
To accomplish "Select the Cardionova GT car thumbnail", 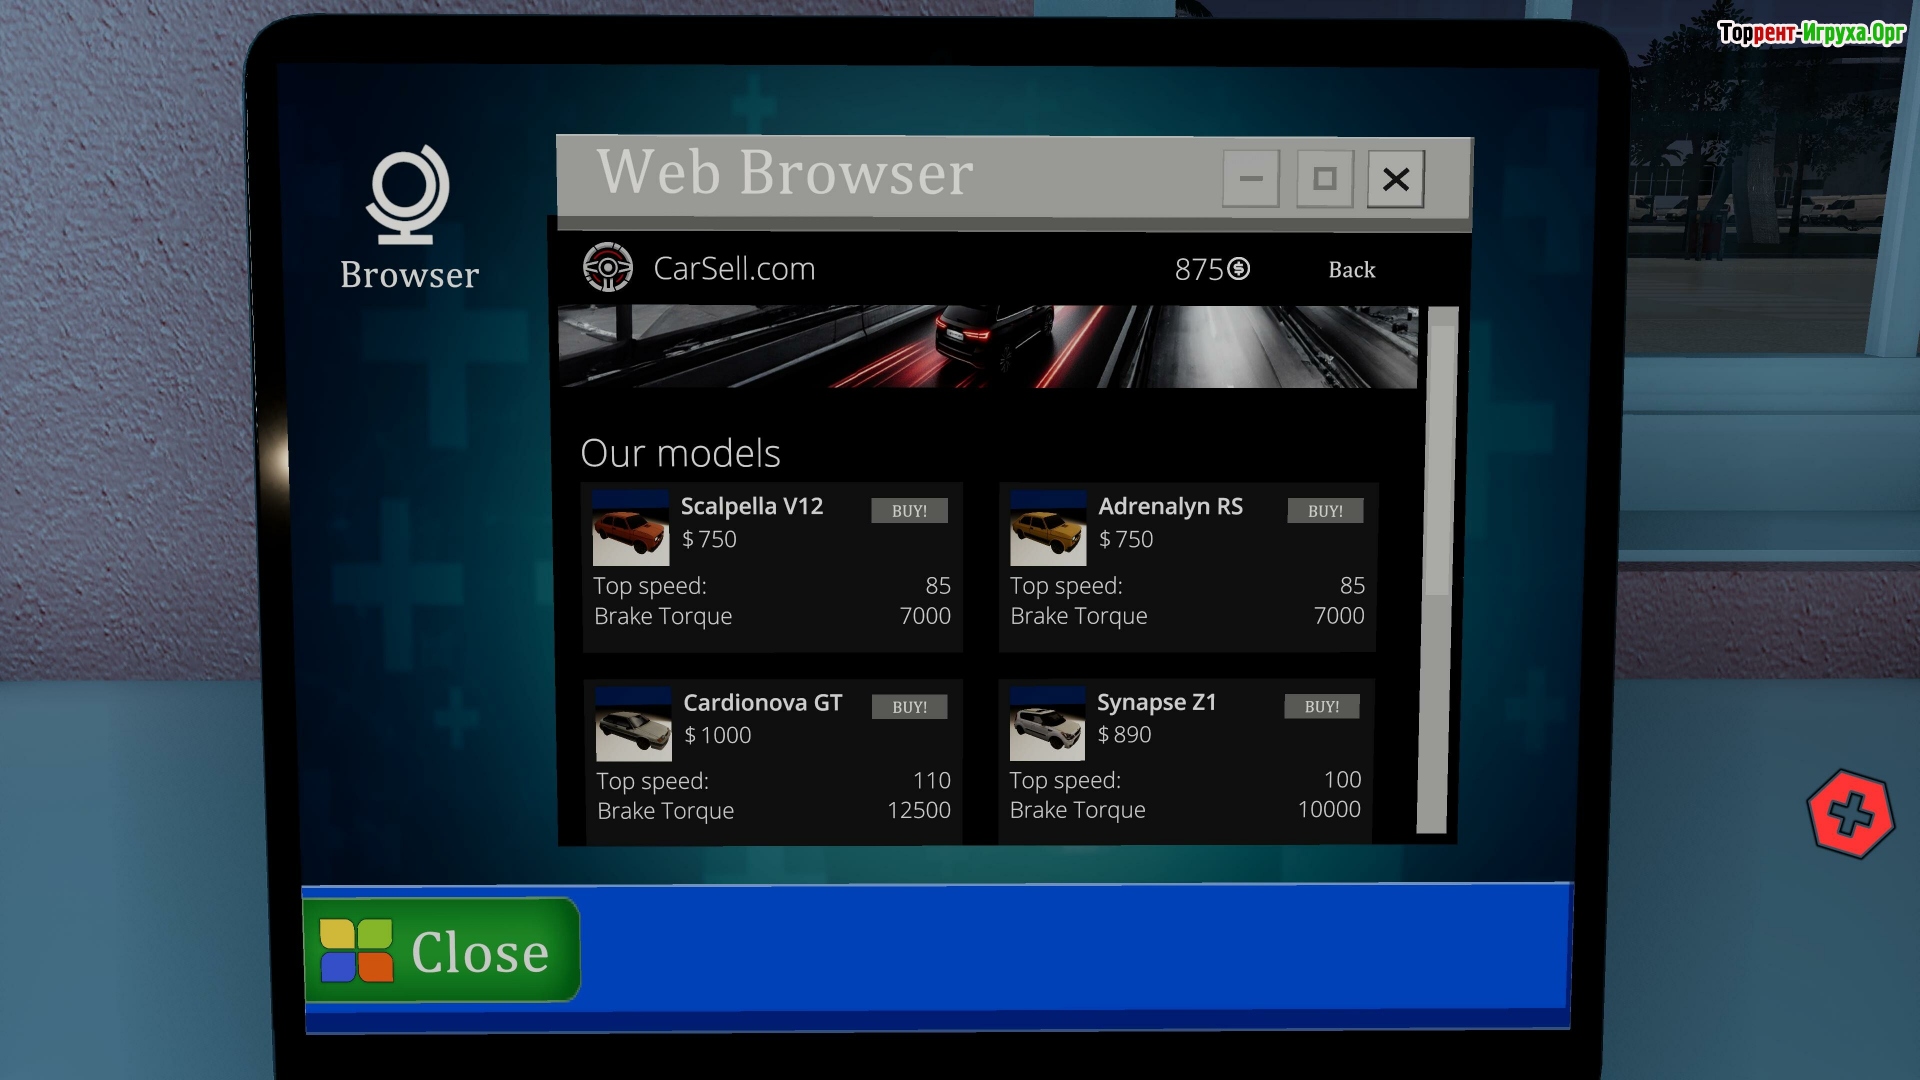I will pyautogui.click(x=633, y=725).
